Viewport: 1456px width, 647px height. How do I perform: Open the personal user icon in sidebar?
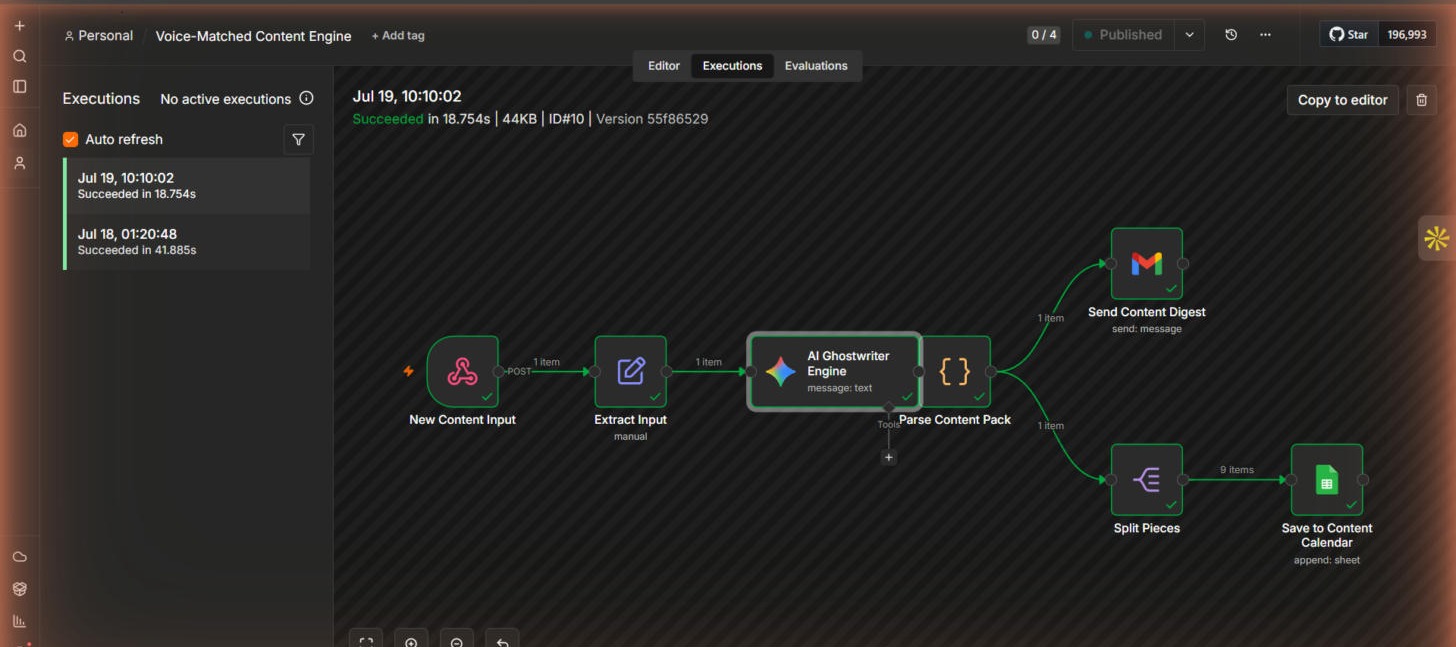click(19, 163)
